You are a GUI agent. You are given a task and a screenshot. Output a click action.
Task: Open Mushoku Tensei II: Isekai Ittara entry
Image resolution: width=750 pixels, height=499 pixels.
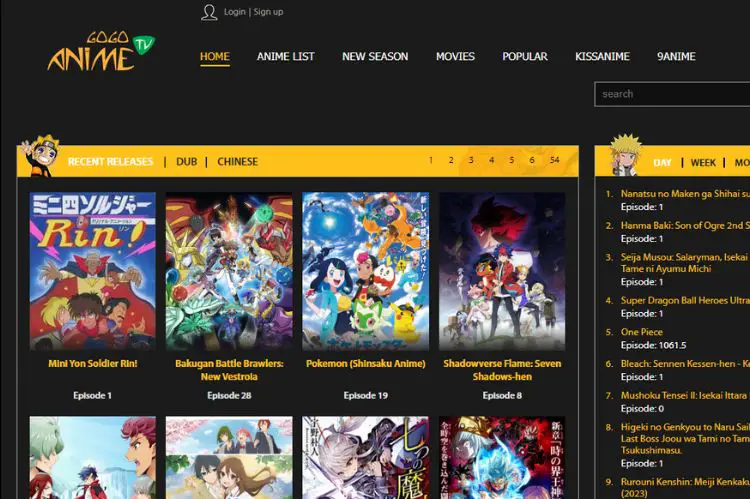[685, 396]
